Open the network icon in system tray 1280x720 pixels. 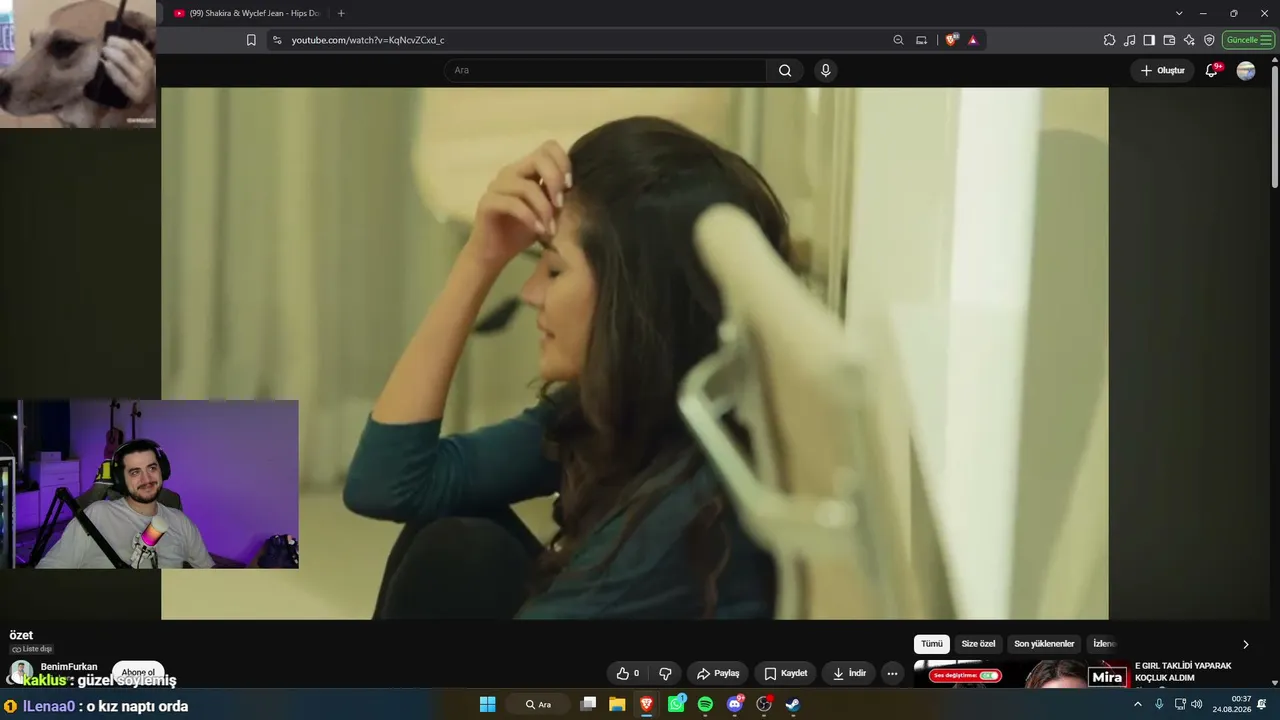pos(1180,704)
